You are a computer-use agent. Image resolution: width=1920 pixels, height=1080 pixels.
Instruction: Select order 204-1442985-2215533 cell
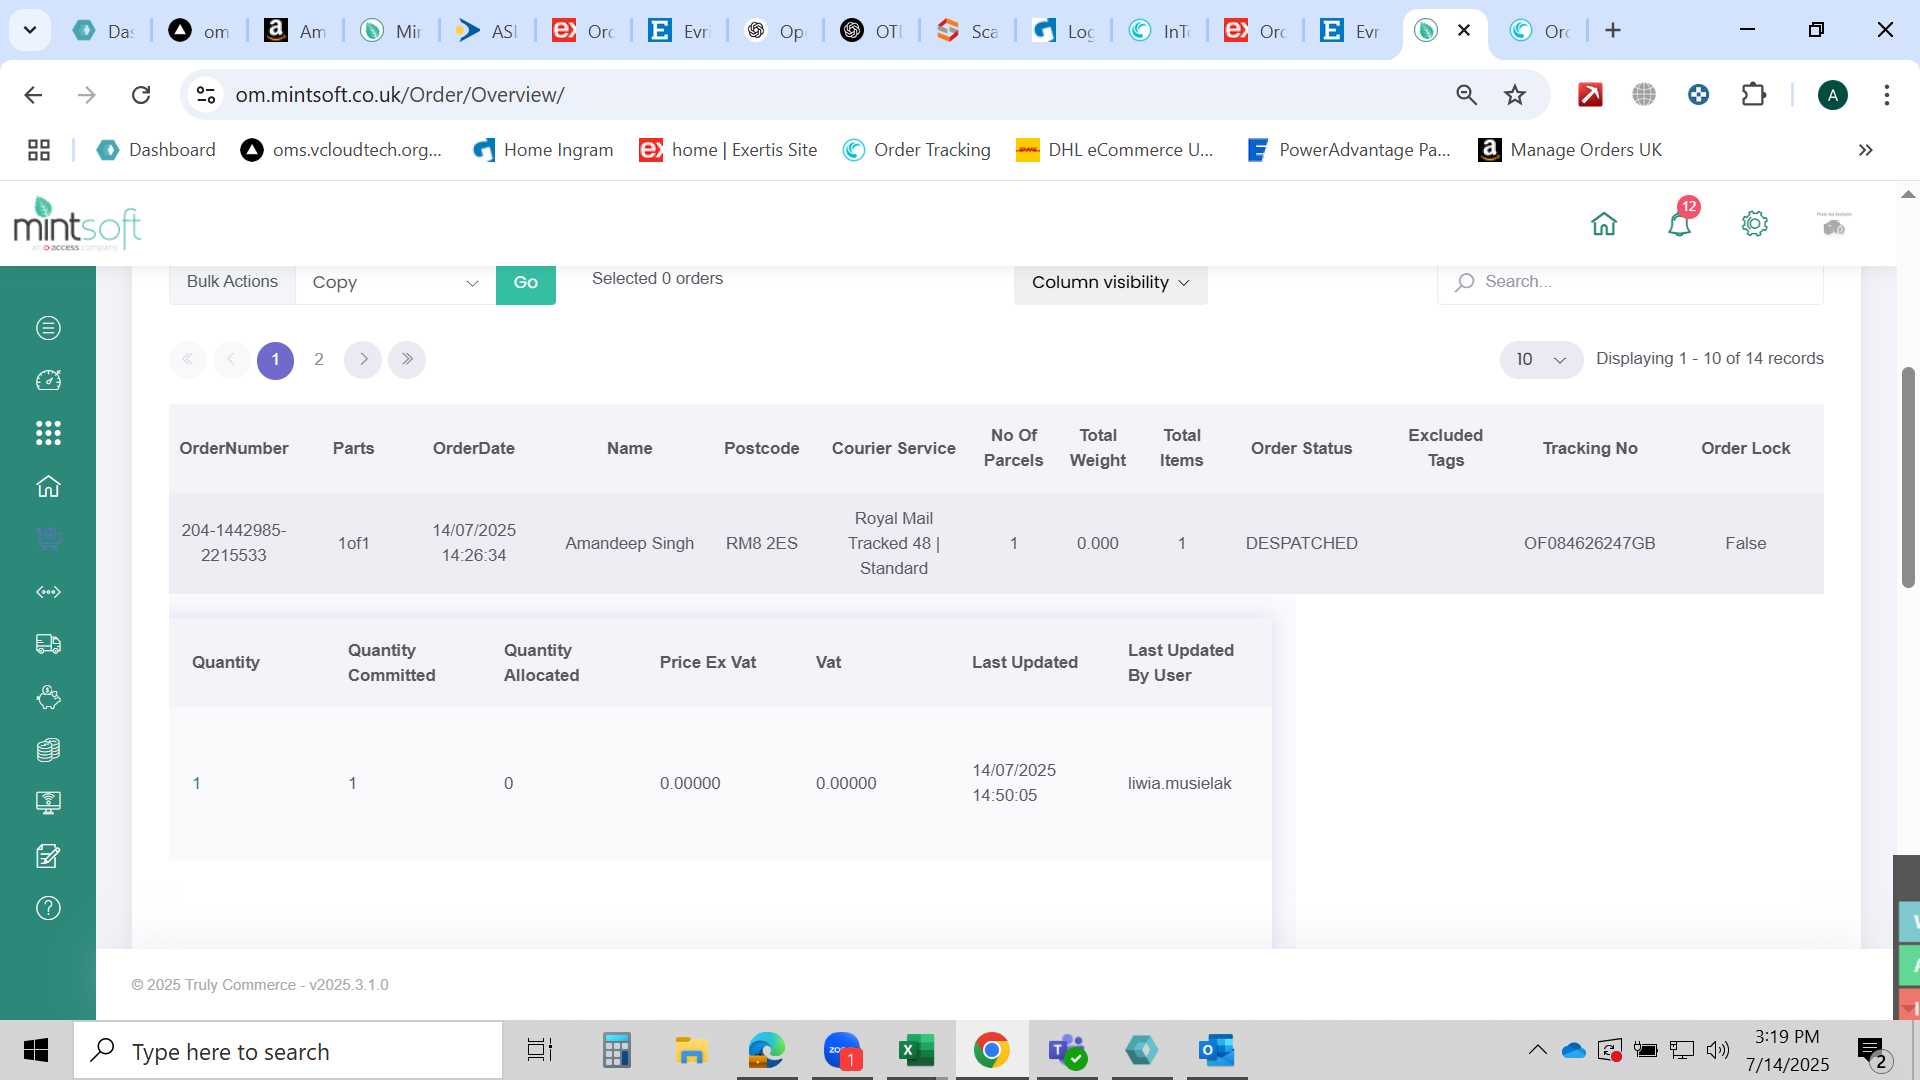[x=234, y=543]
